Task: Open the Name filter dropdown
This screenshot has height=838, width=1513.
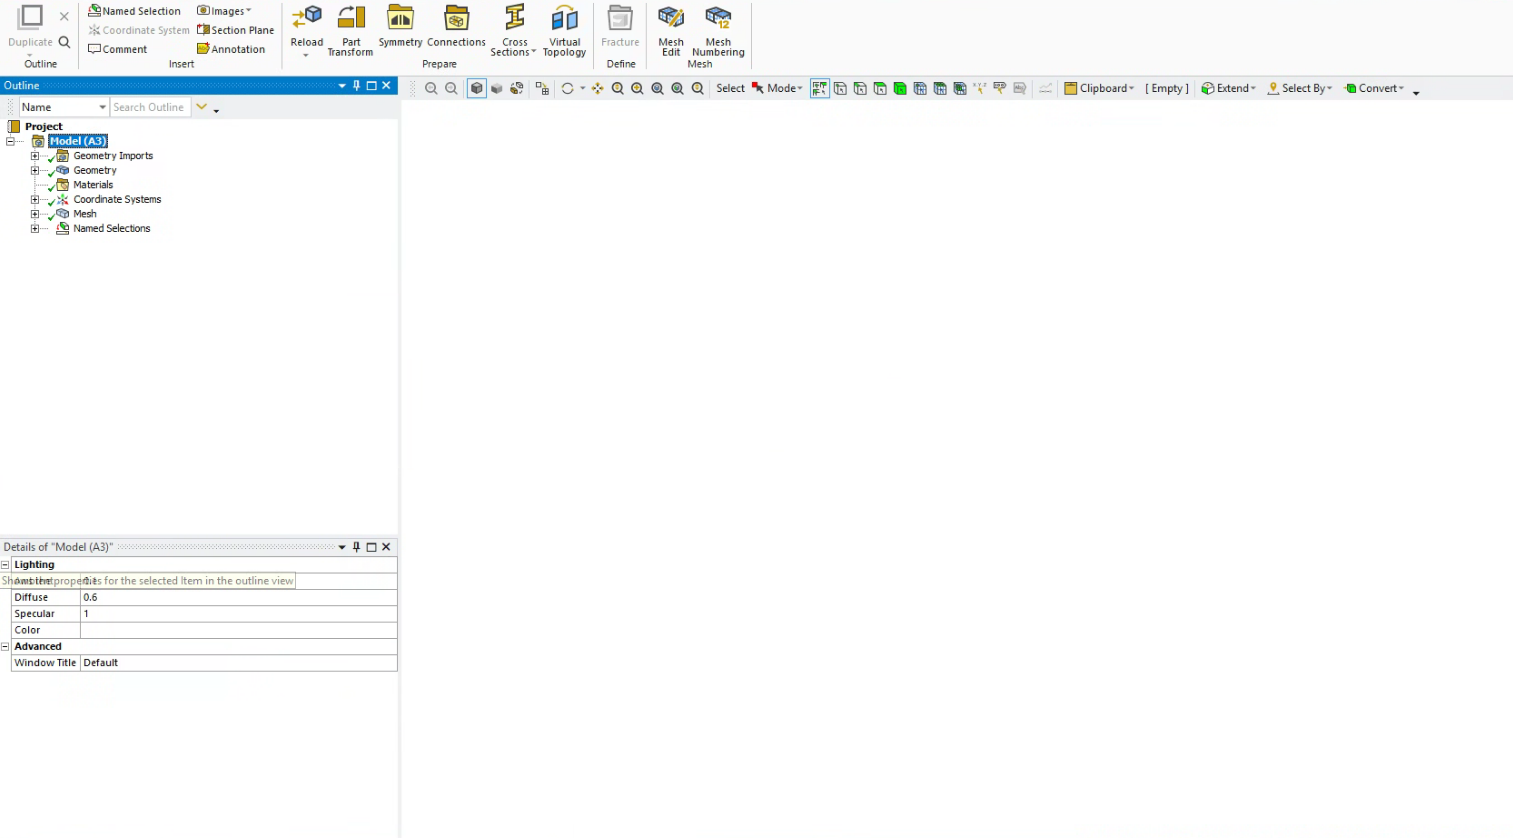Action: (102, 107)
